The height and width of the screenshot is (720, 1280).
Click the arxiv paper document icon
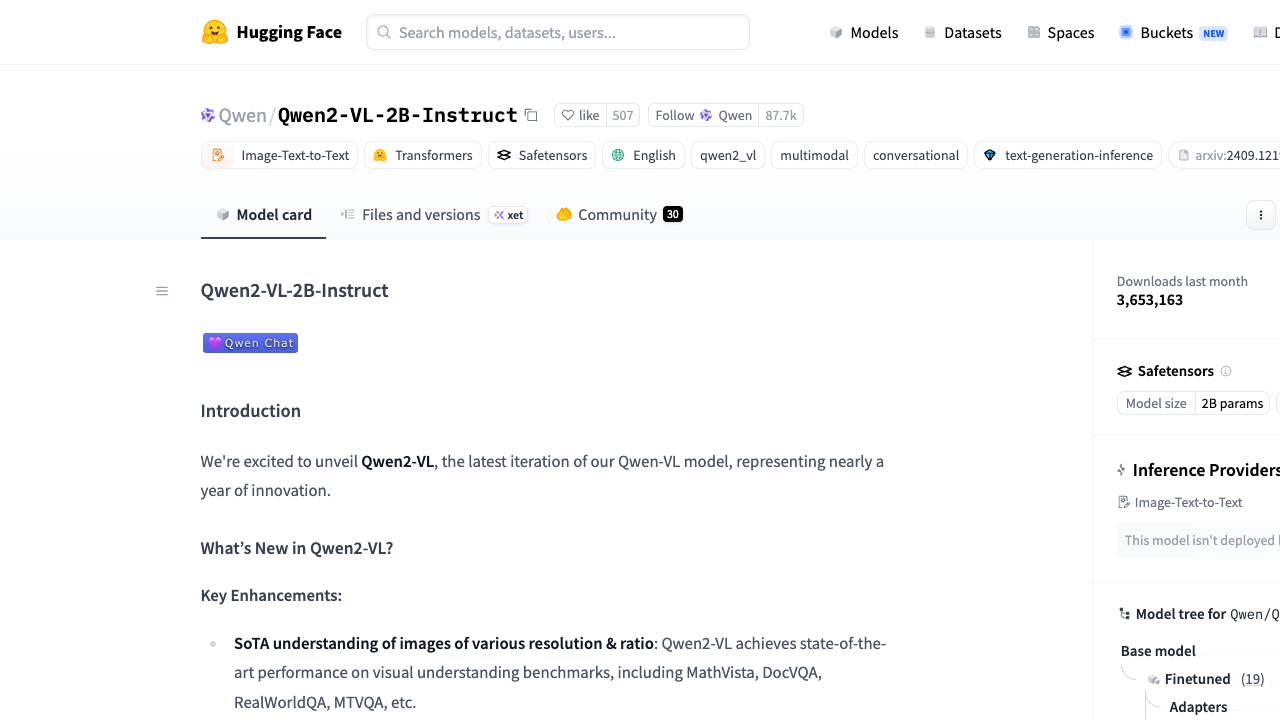coord(1184,155)
